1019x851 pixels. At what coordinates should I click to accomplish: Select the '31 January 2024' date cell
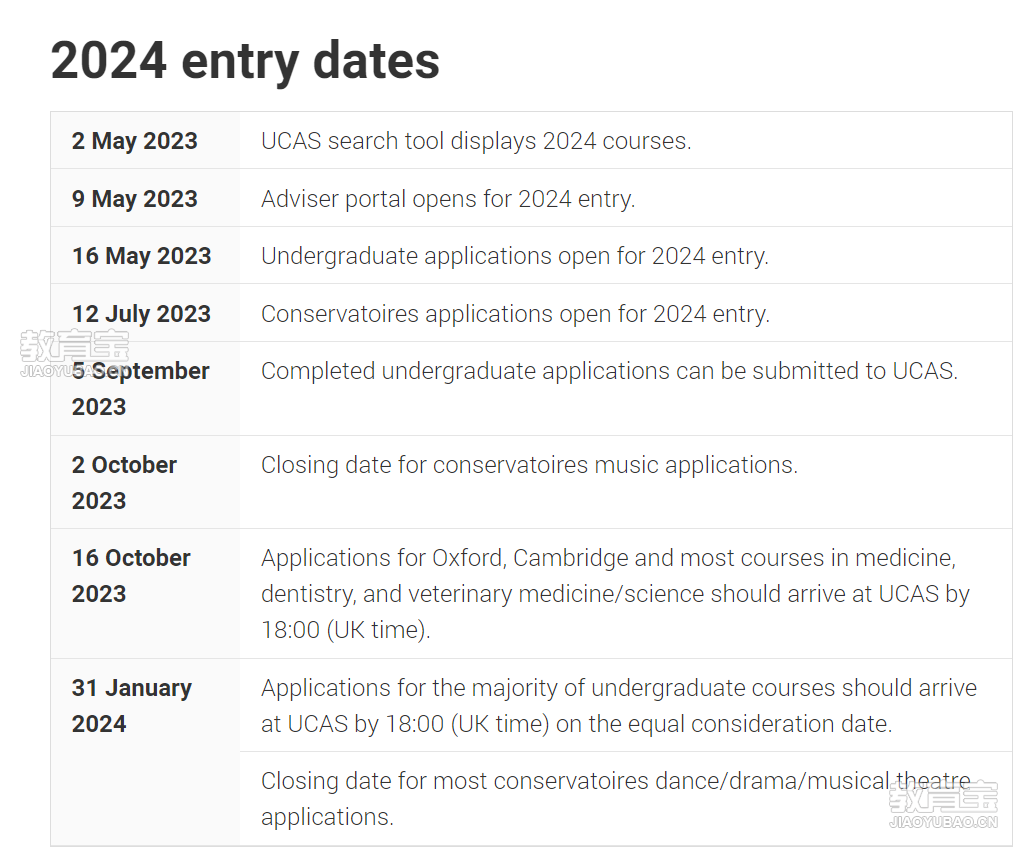tap(146, 752)
